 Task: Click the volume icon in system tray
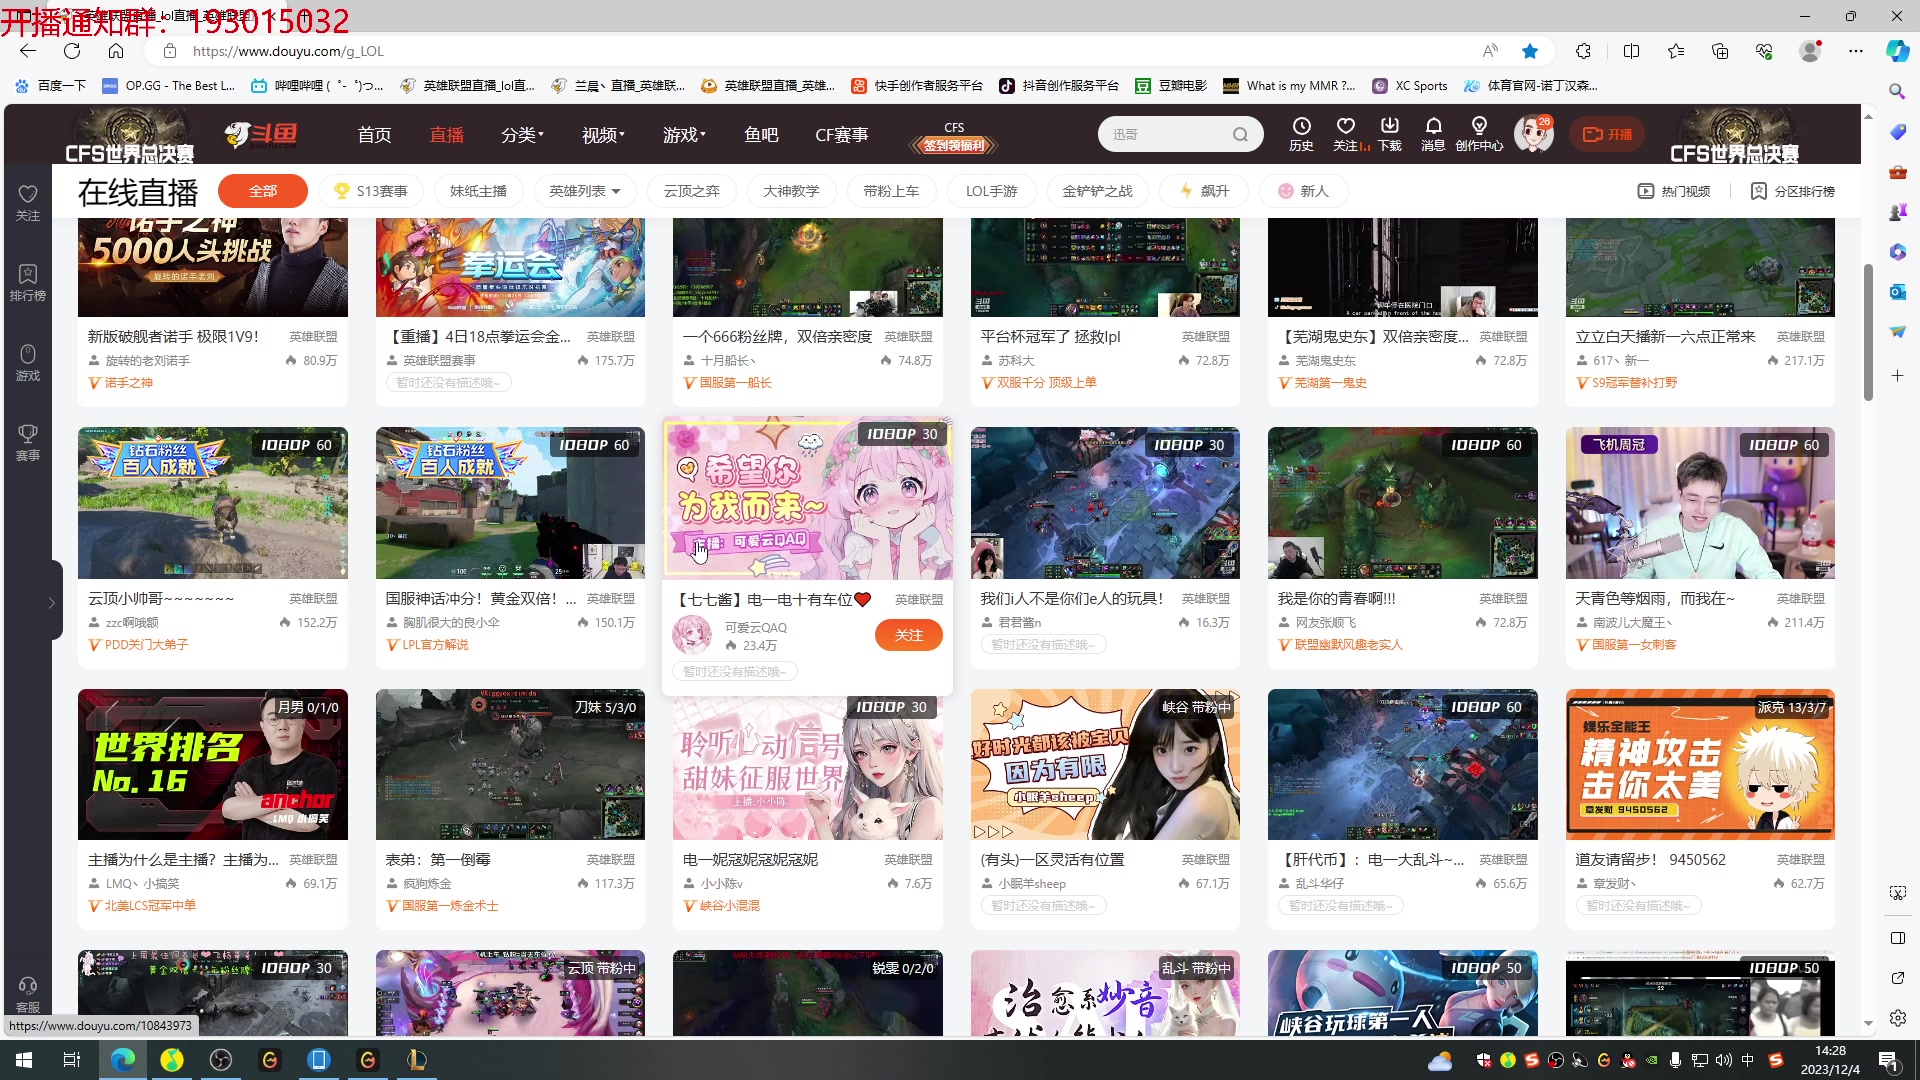coord(1723,1060)
